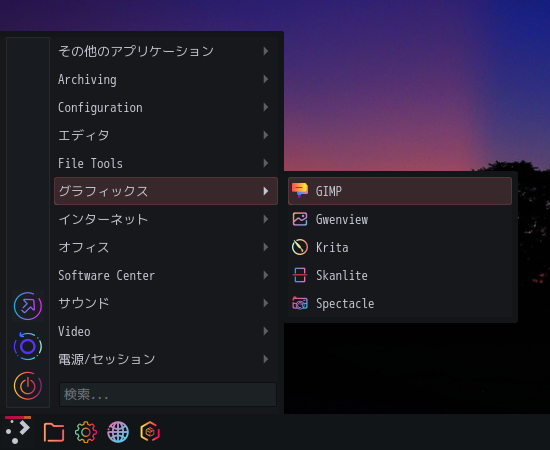Open the Video category
The height and width of the screenshot is (450, 550).
pos(166,331)
